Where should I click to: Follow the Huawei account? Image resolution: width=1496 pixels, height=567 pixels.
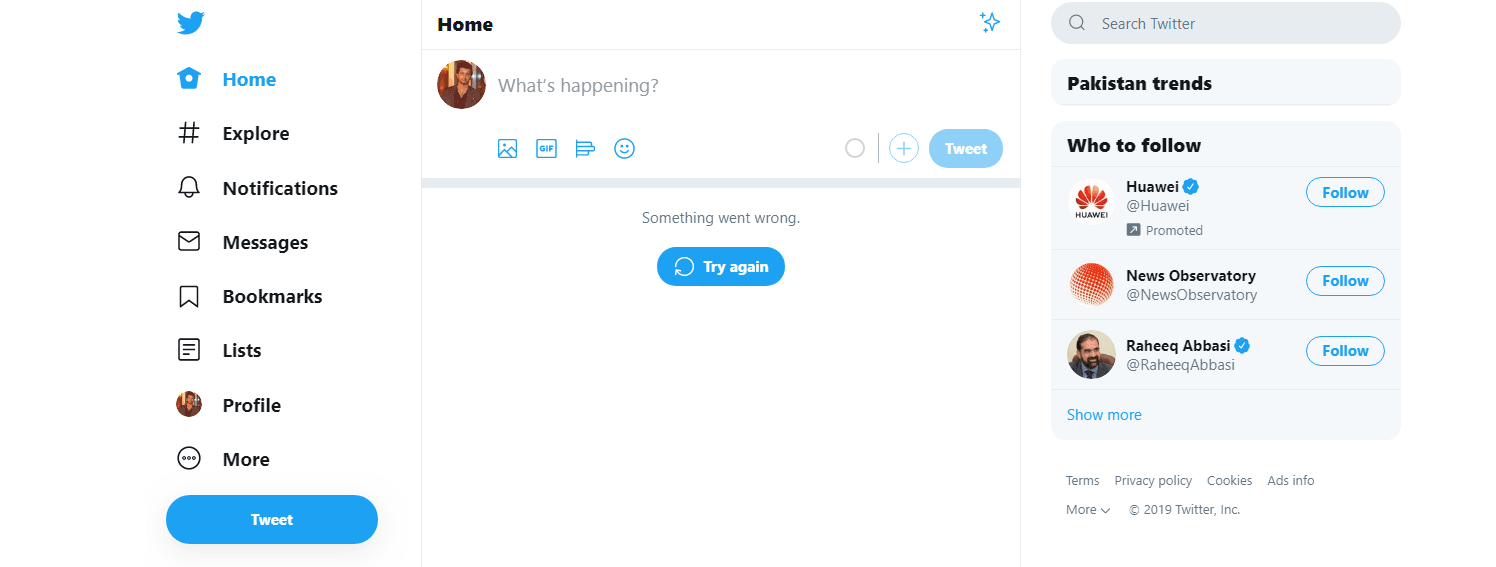1344,193
